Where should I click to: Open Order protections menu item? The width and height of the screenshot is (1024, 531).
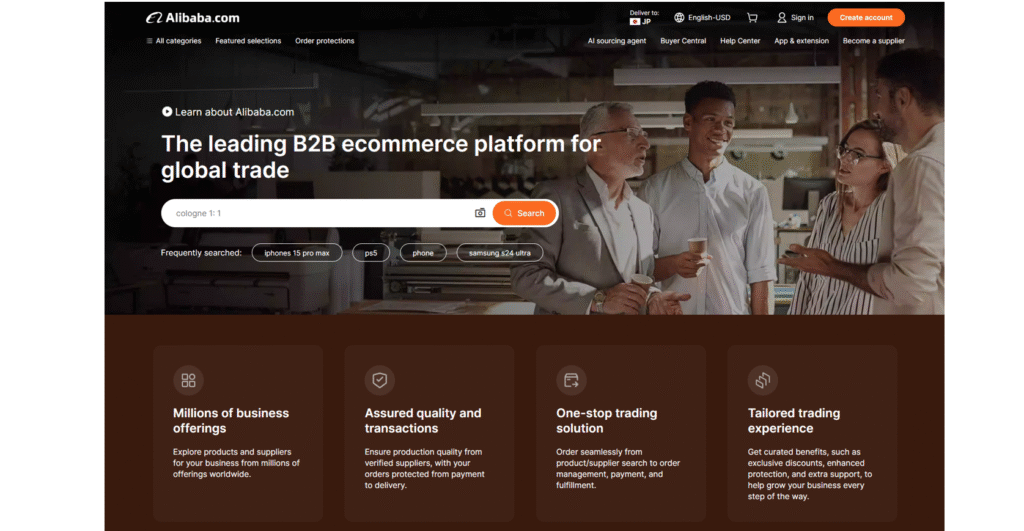tap(324, 41)
